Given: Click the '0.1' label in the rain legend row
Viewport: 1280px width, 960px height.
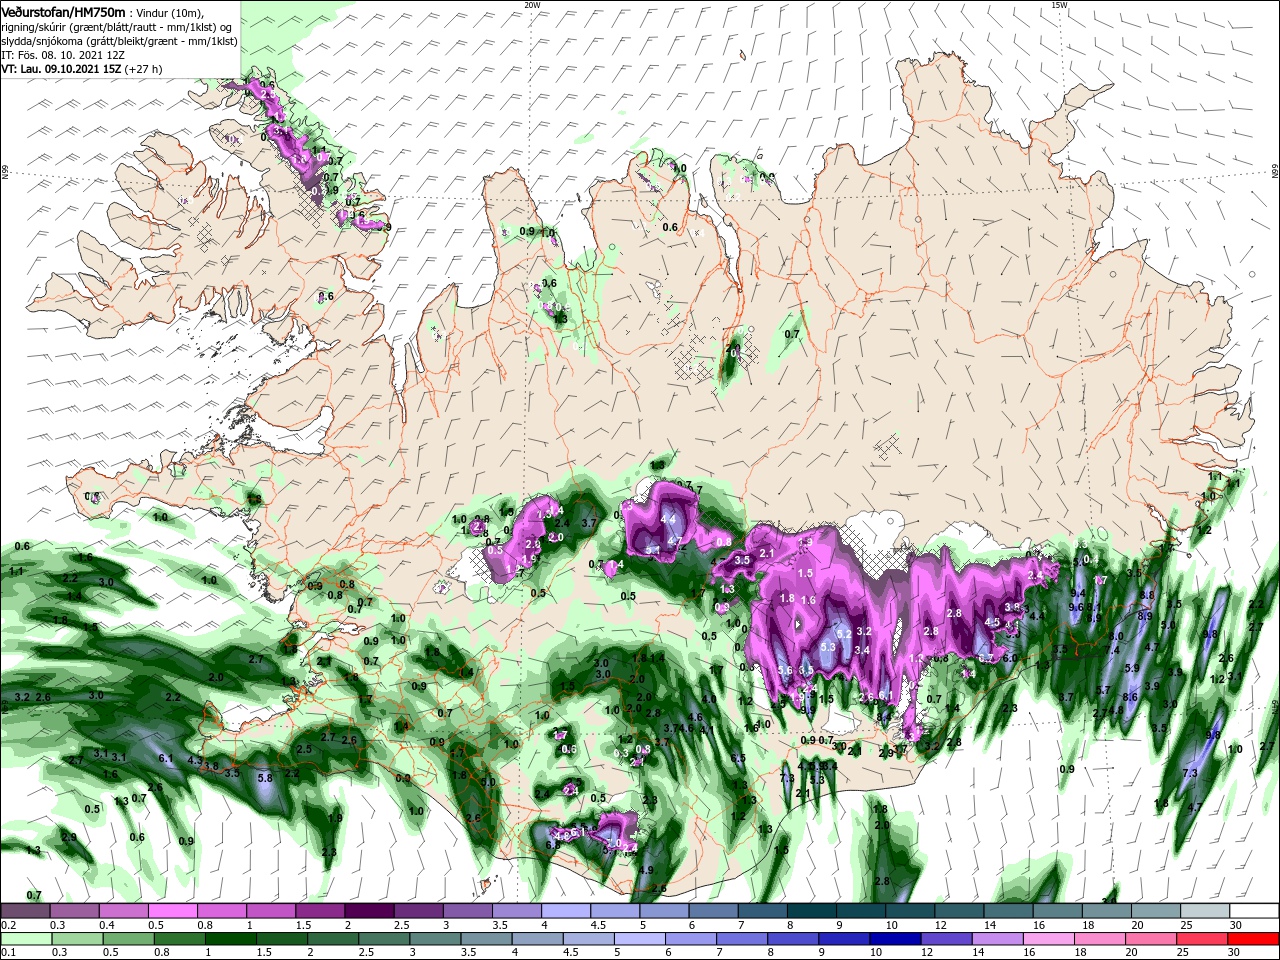Looking at the screenshot, I should click(x=7, y=952).
